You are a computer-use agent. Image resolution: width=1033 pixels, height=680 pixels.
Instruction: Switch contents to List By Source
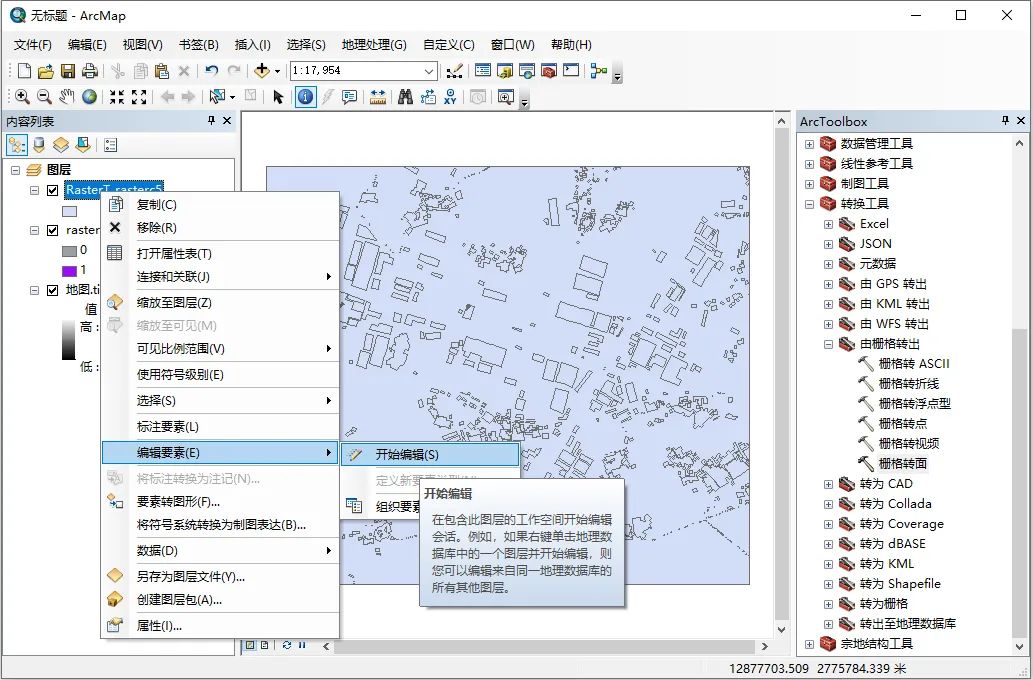click(39, 145)
